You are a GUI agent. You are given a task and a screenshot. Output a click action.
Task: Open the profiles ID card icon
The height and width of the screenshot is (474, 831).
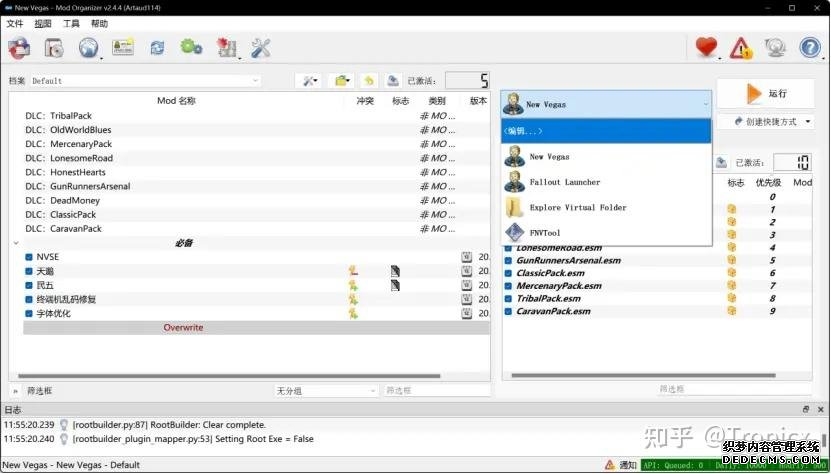[x=123, y=47]
